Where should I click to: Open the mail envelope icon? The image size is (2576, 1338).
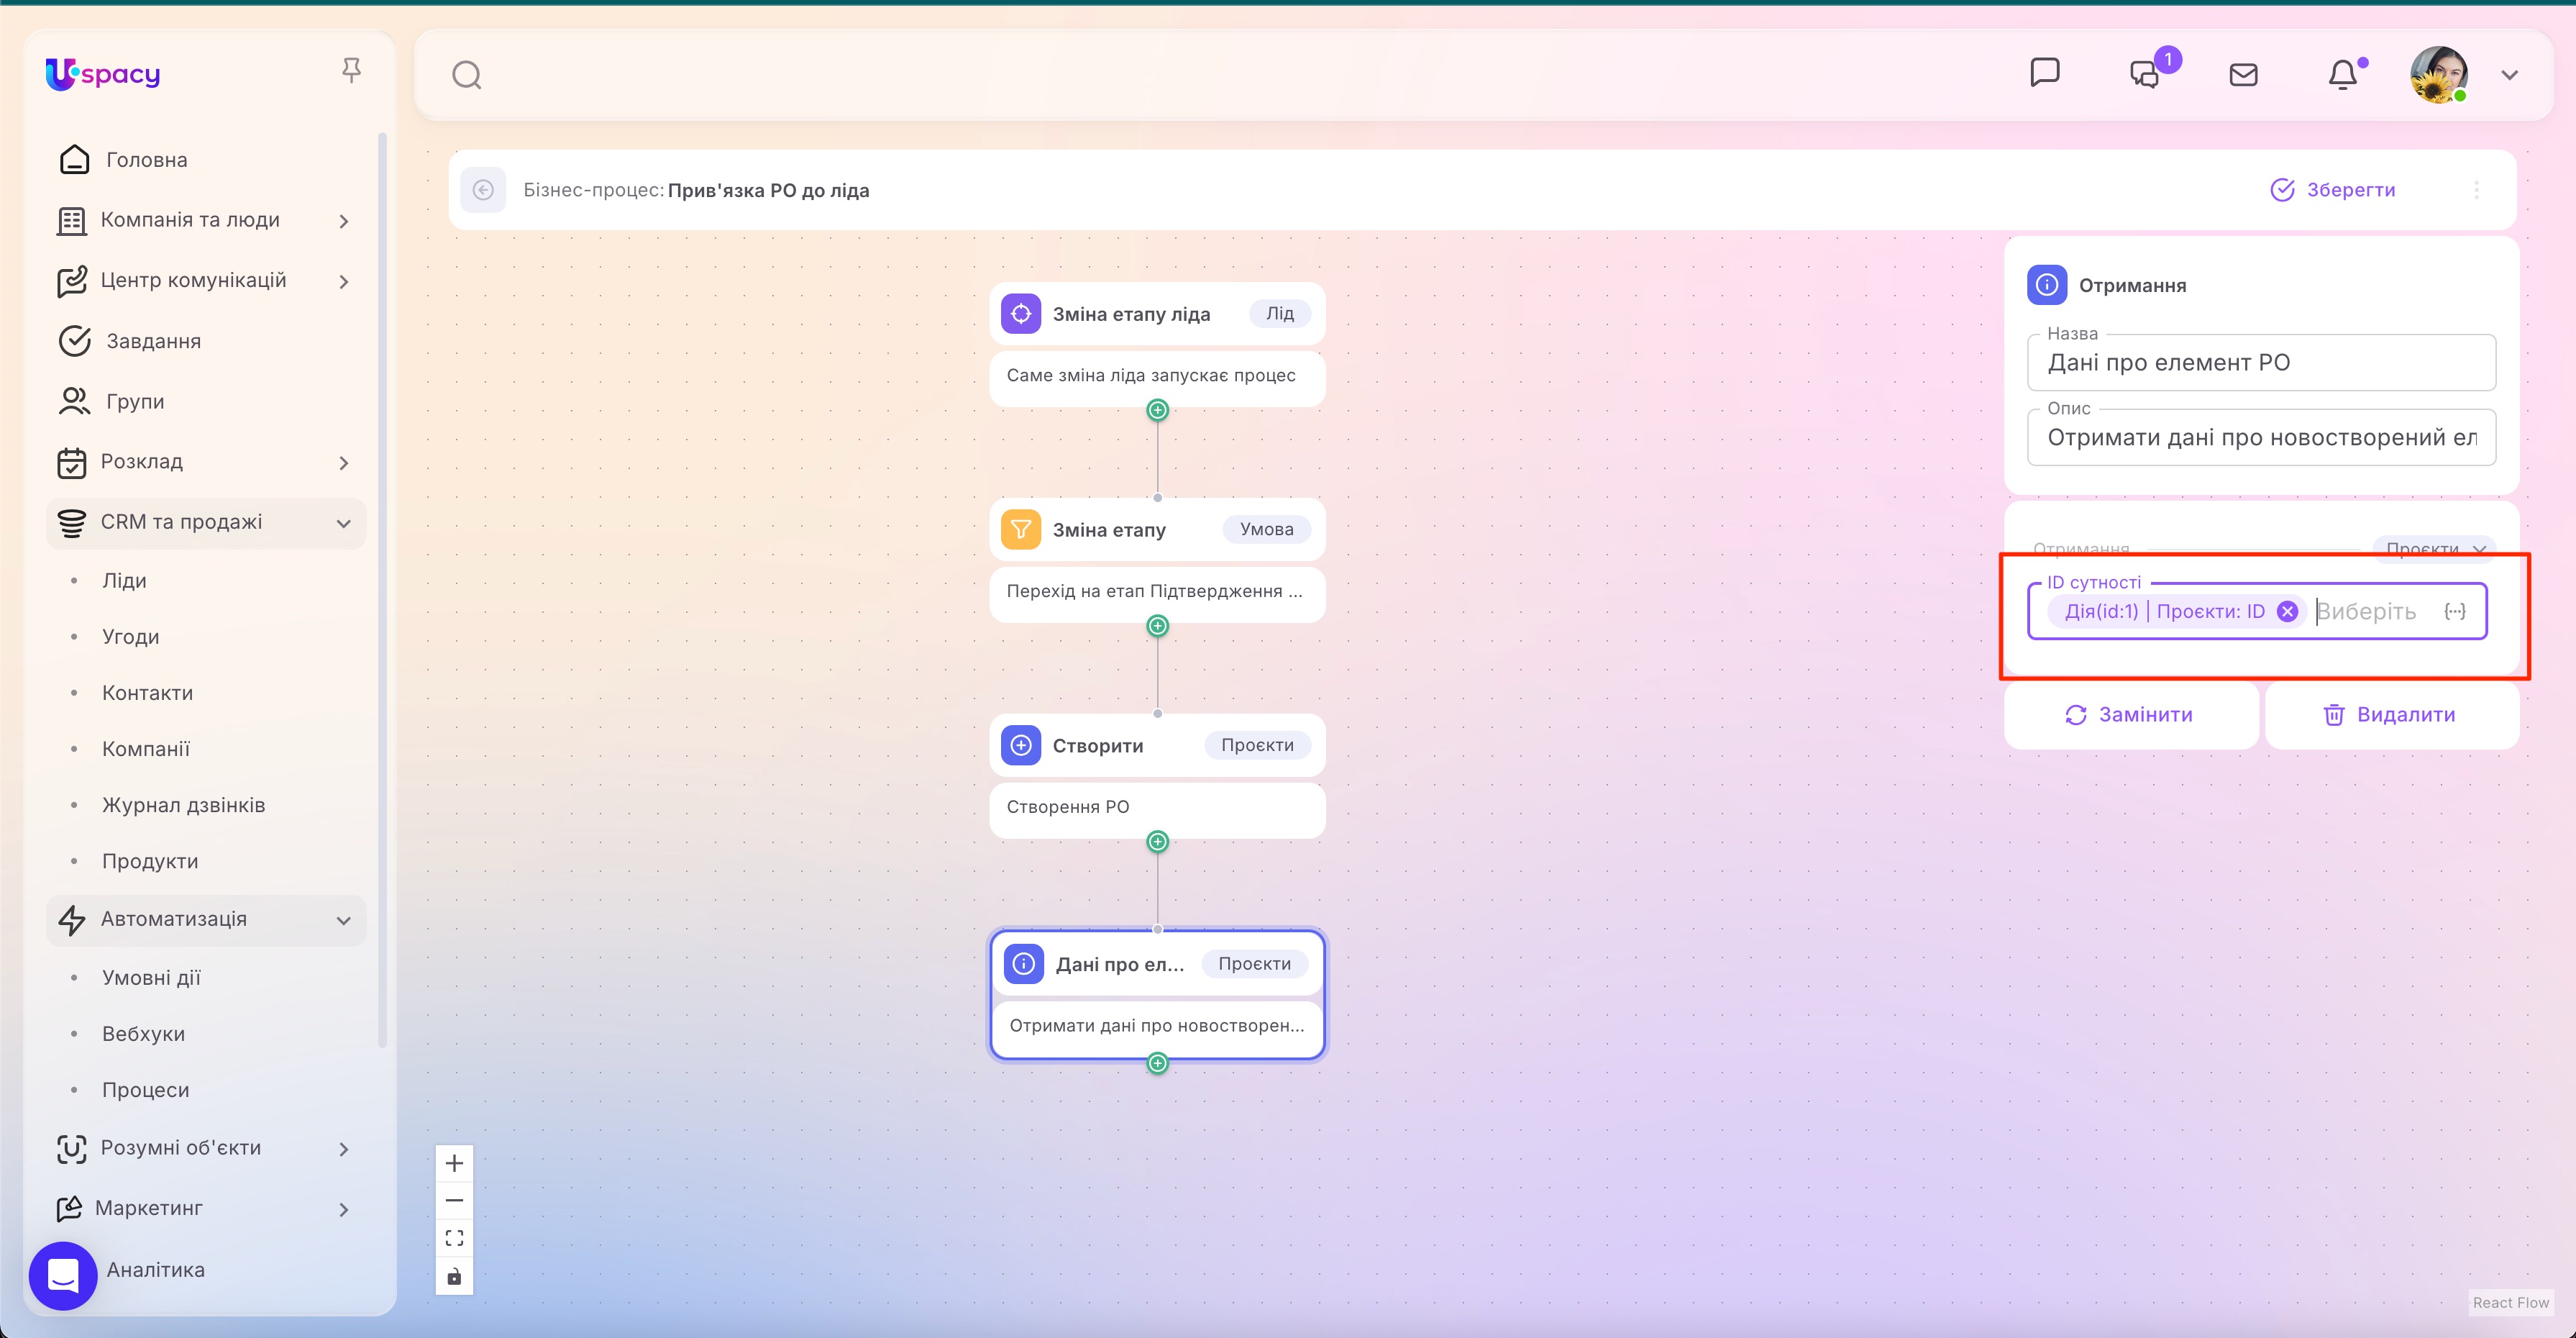(2243, 75)
